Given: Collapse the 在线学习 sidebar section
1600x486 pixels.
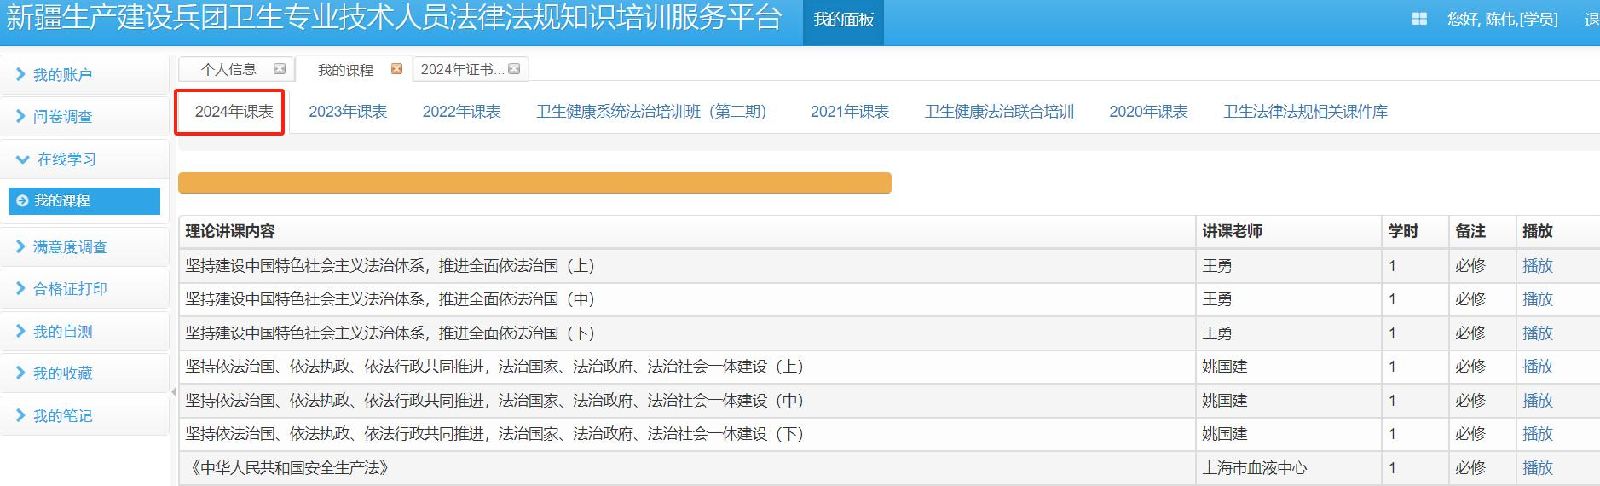Looking at the screenshot, I should pos(66,159).
